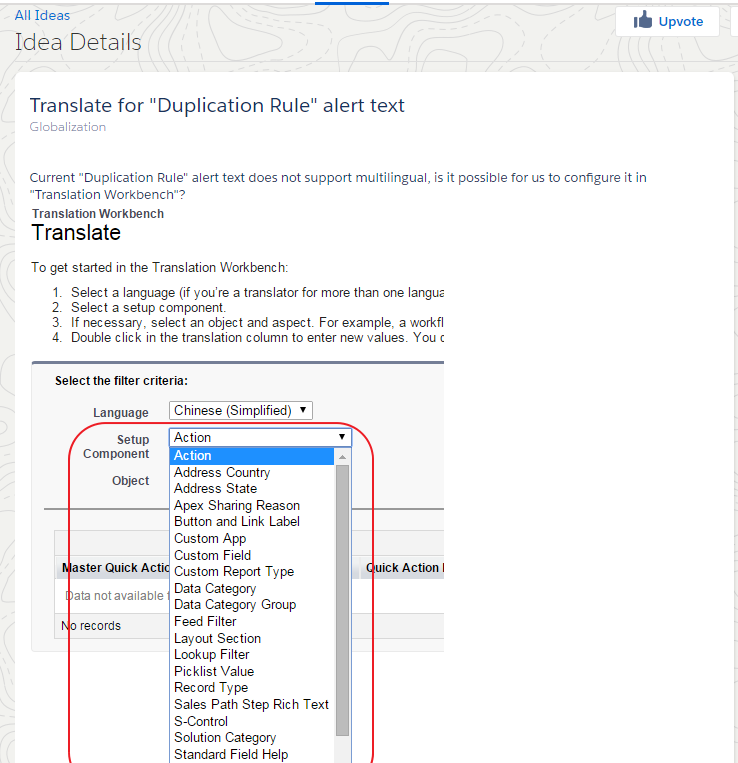Click the 'No records' table text
The image size is (738, 763).
(x=91, y=626)
